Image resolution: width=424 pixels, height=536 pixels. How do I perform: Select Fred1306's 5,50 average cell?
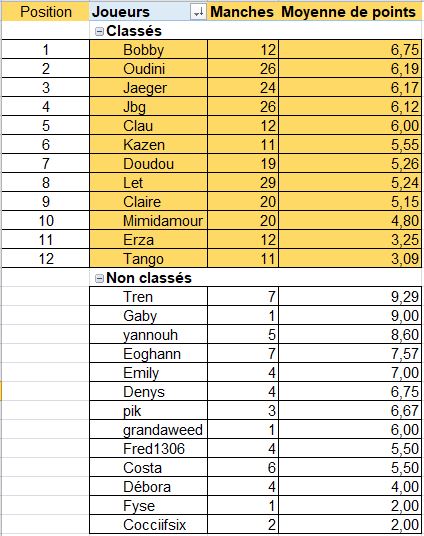pos(350,448)
